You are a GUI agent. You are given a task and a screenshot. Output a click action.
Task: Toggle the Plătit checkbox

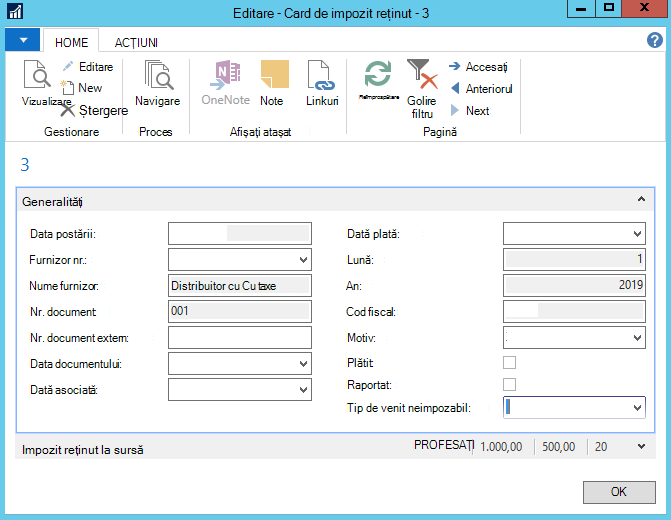[509, 363]
